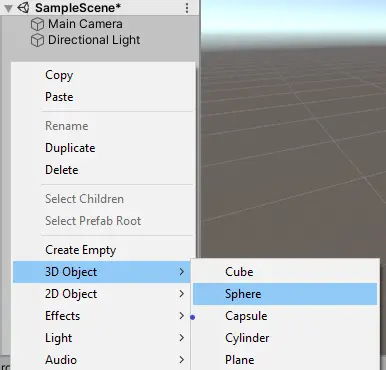The image size is (386, 370).
Task: Create a Plane from the submenu
Action: (285, 359)
